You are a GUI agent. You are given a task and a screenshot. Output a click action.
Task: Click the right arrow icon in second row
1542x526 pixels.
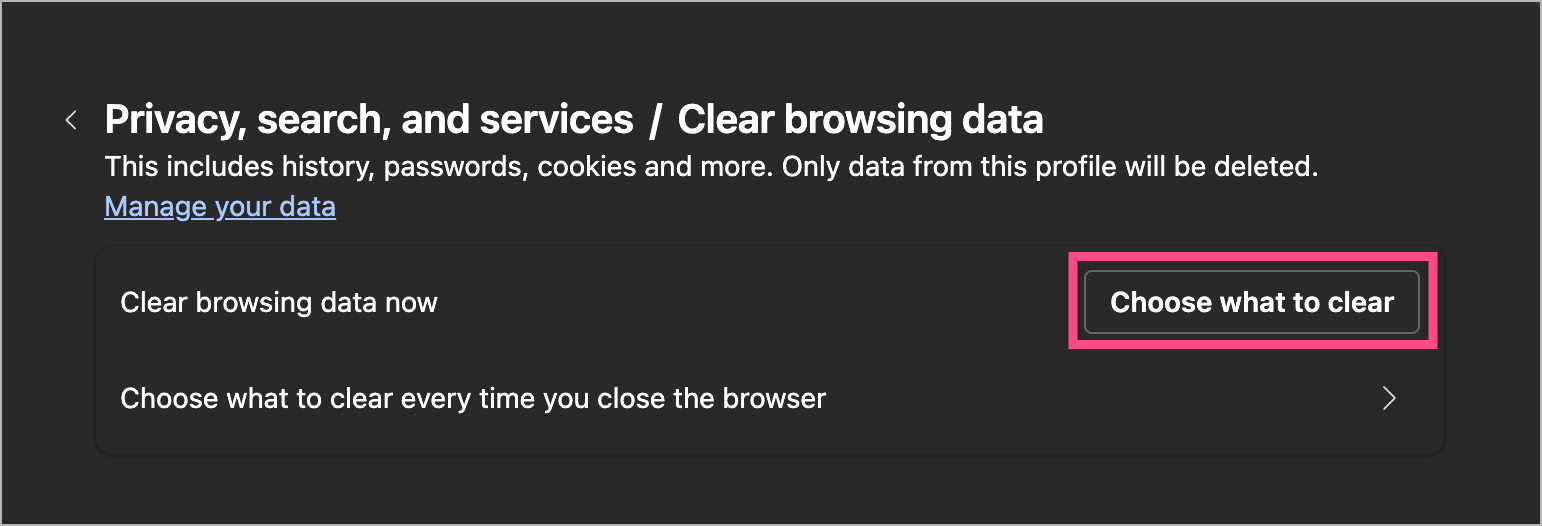point(1388,399)
